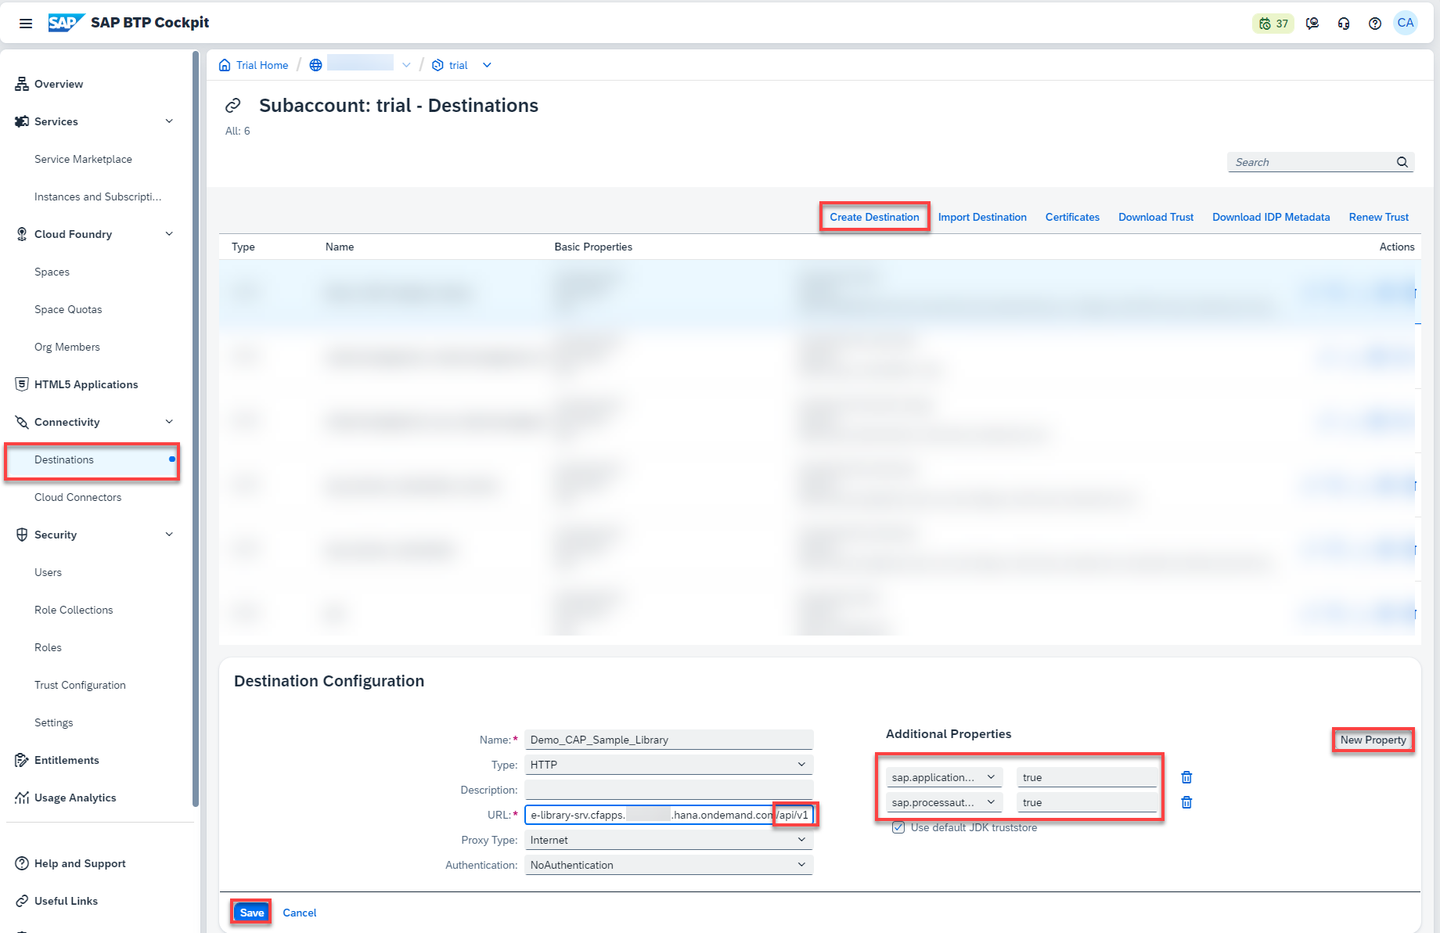The width and height of the screenshot is (1440, 933).
Task: Open Usage Analytics in the sidebar
Action: [x=75, y=797]
